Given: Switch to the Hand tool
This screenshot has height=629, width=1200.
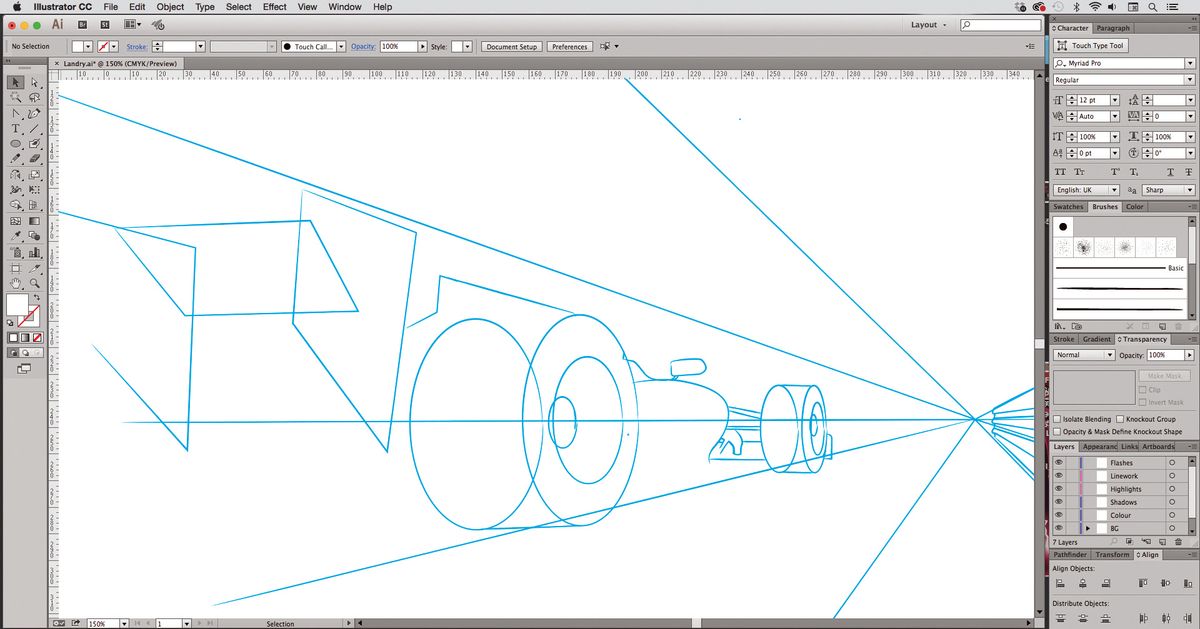Looking at the screenshot, I should 16,283.
